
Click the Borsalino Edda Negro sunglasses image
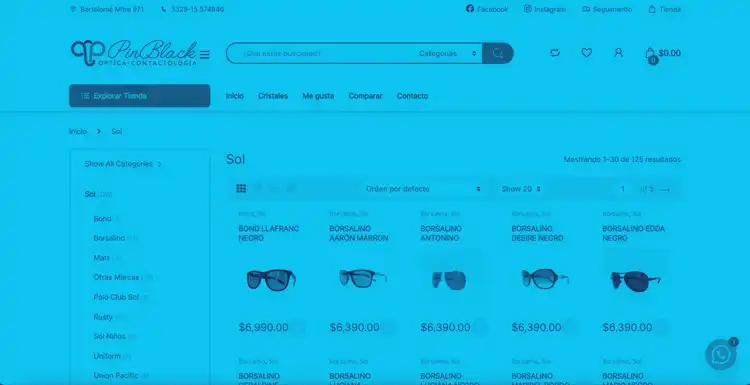click(x=635, y=281)
